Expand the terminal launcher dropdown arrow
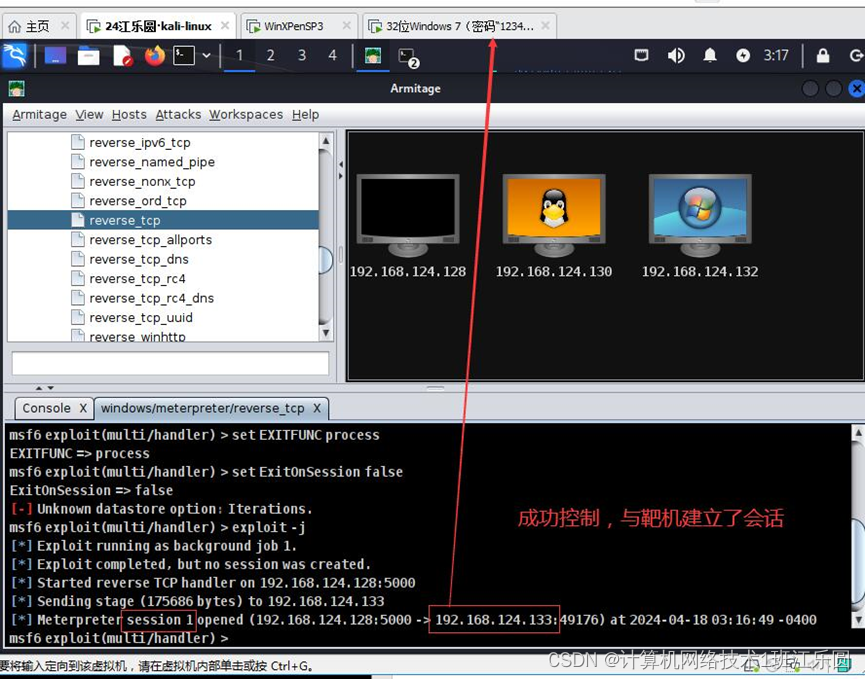The image size is (865, 679). point(206,55)
